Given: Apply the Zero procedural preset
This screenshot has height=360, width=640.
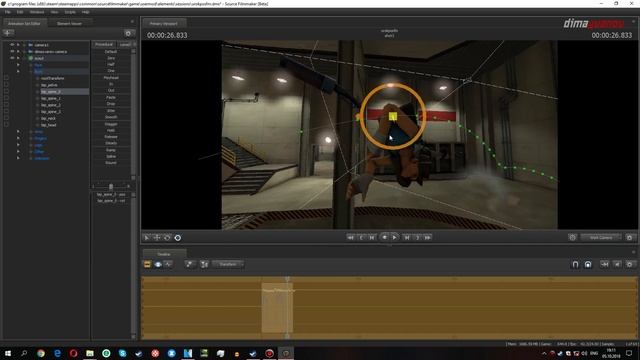Looking at the screenshot, I should click(x=111, y=58).
